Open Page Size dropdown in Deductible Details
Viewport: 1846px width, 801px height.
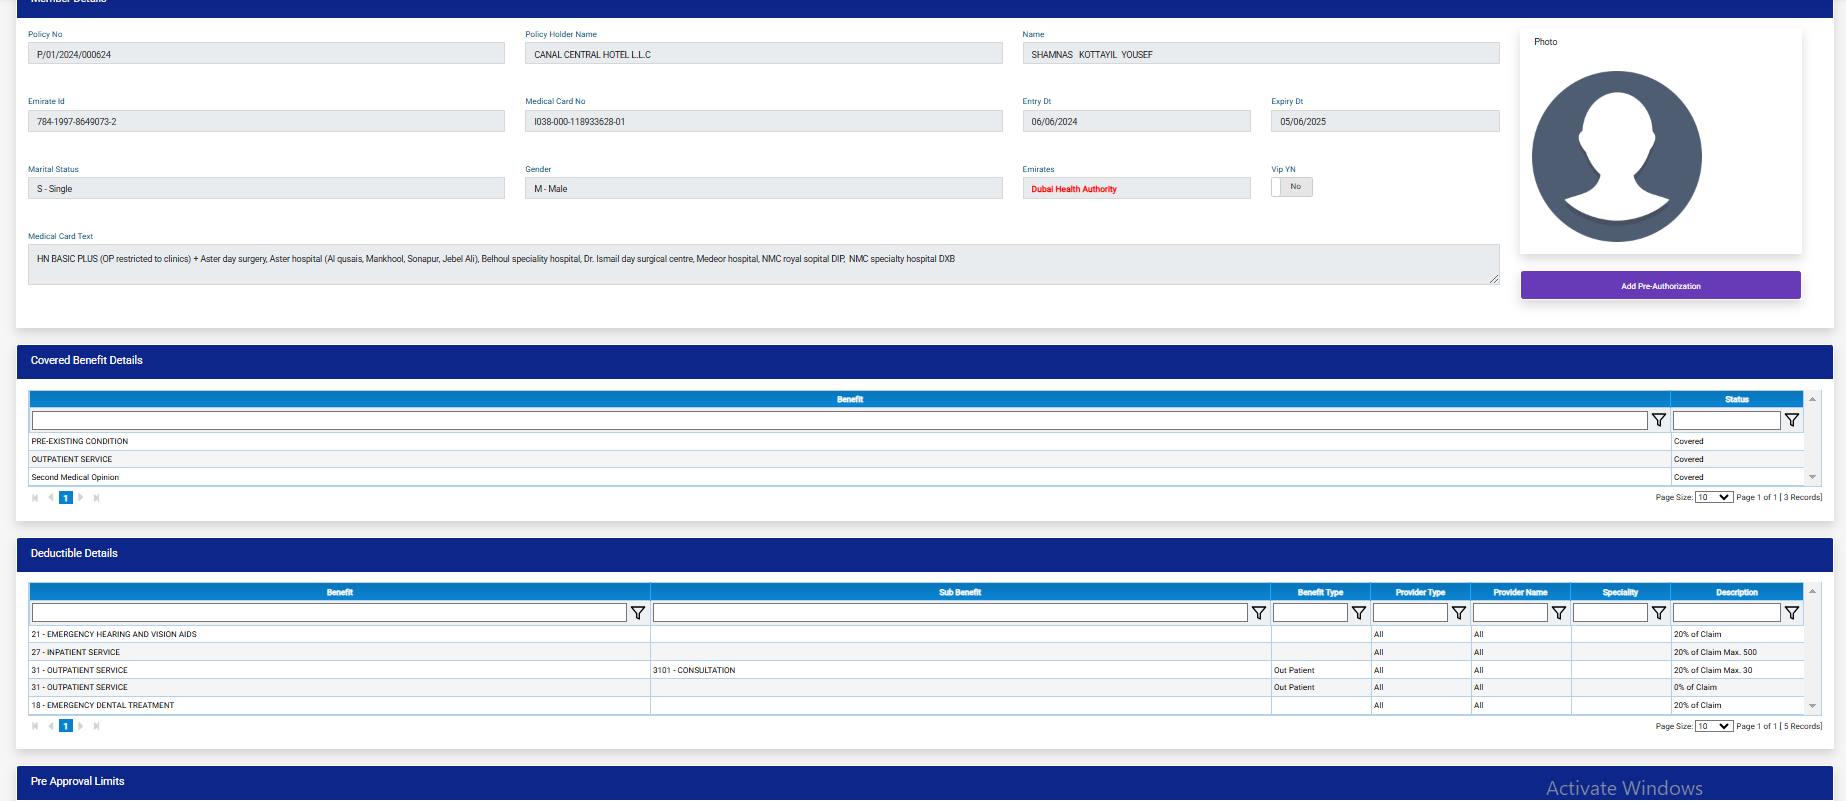[x=1713, y=726]
